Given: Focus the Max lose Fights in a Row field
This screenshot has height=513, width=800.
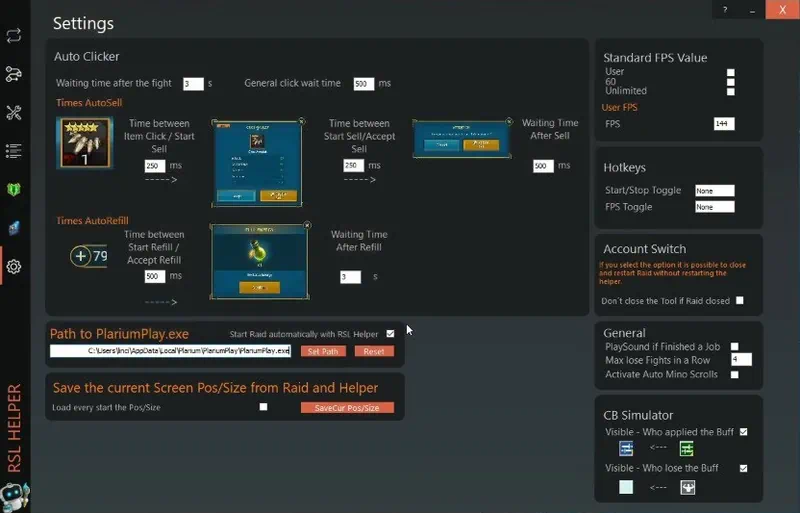Looking at the screenshot, I should pos(741,359).
